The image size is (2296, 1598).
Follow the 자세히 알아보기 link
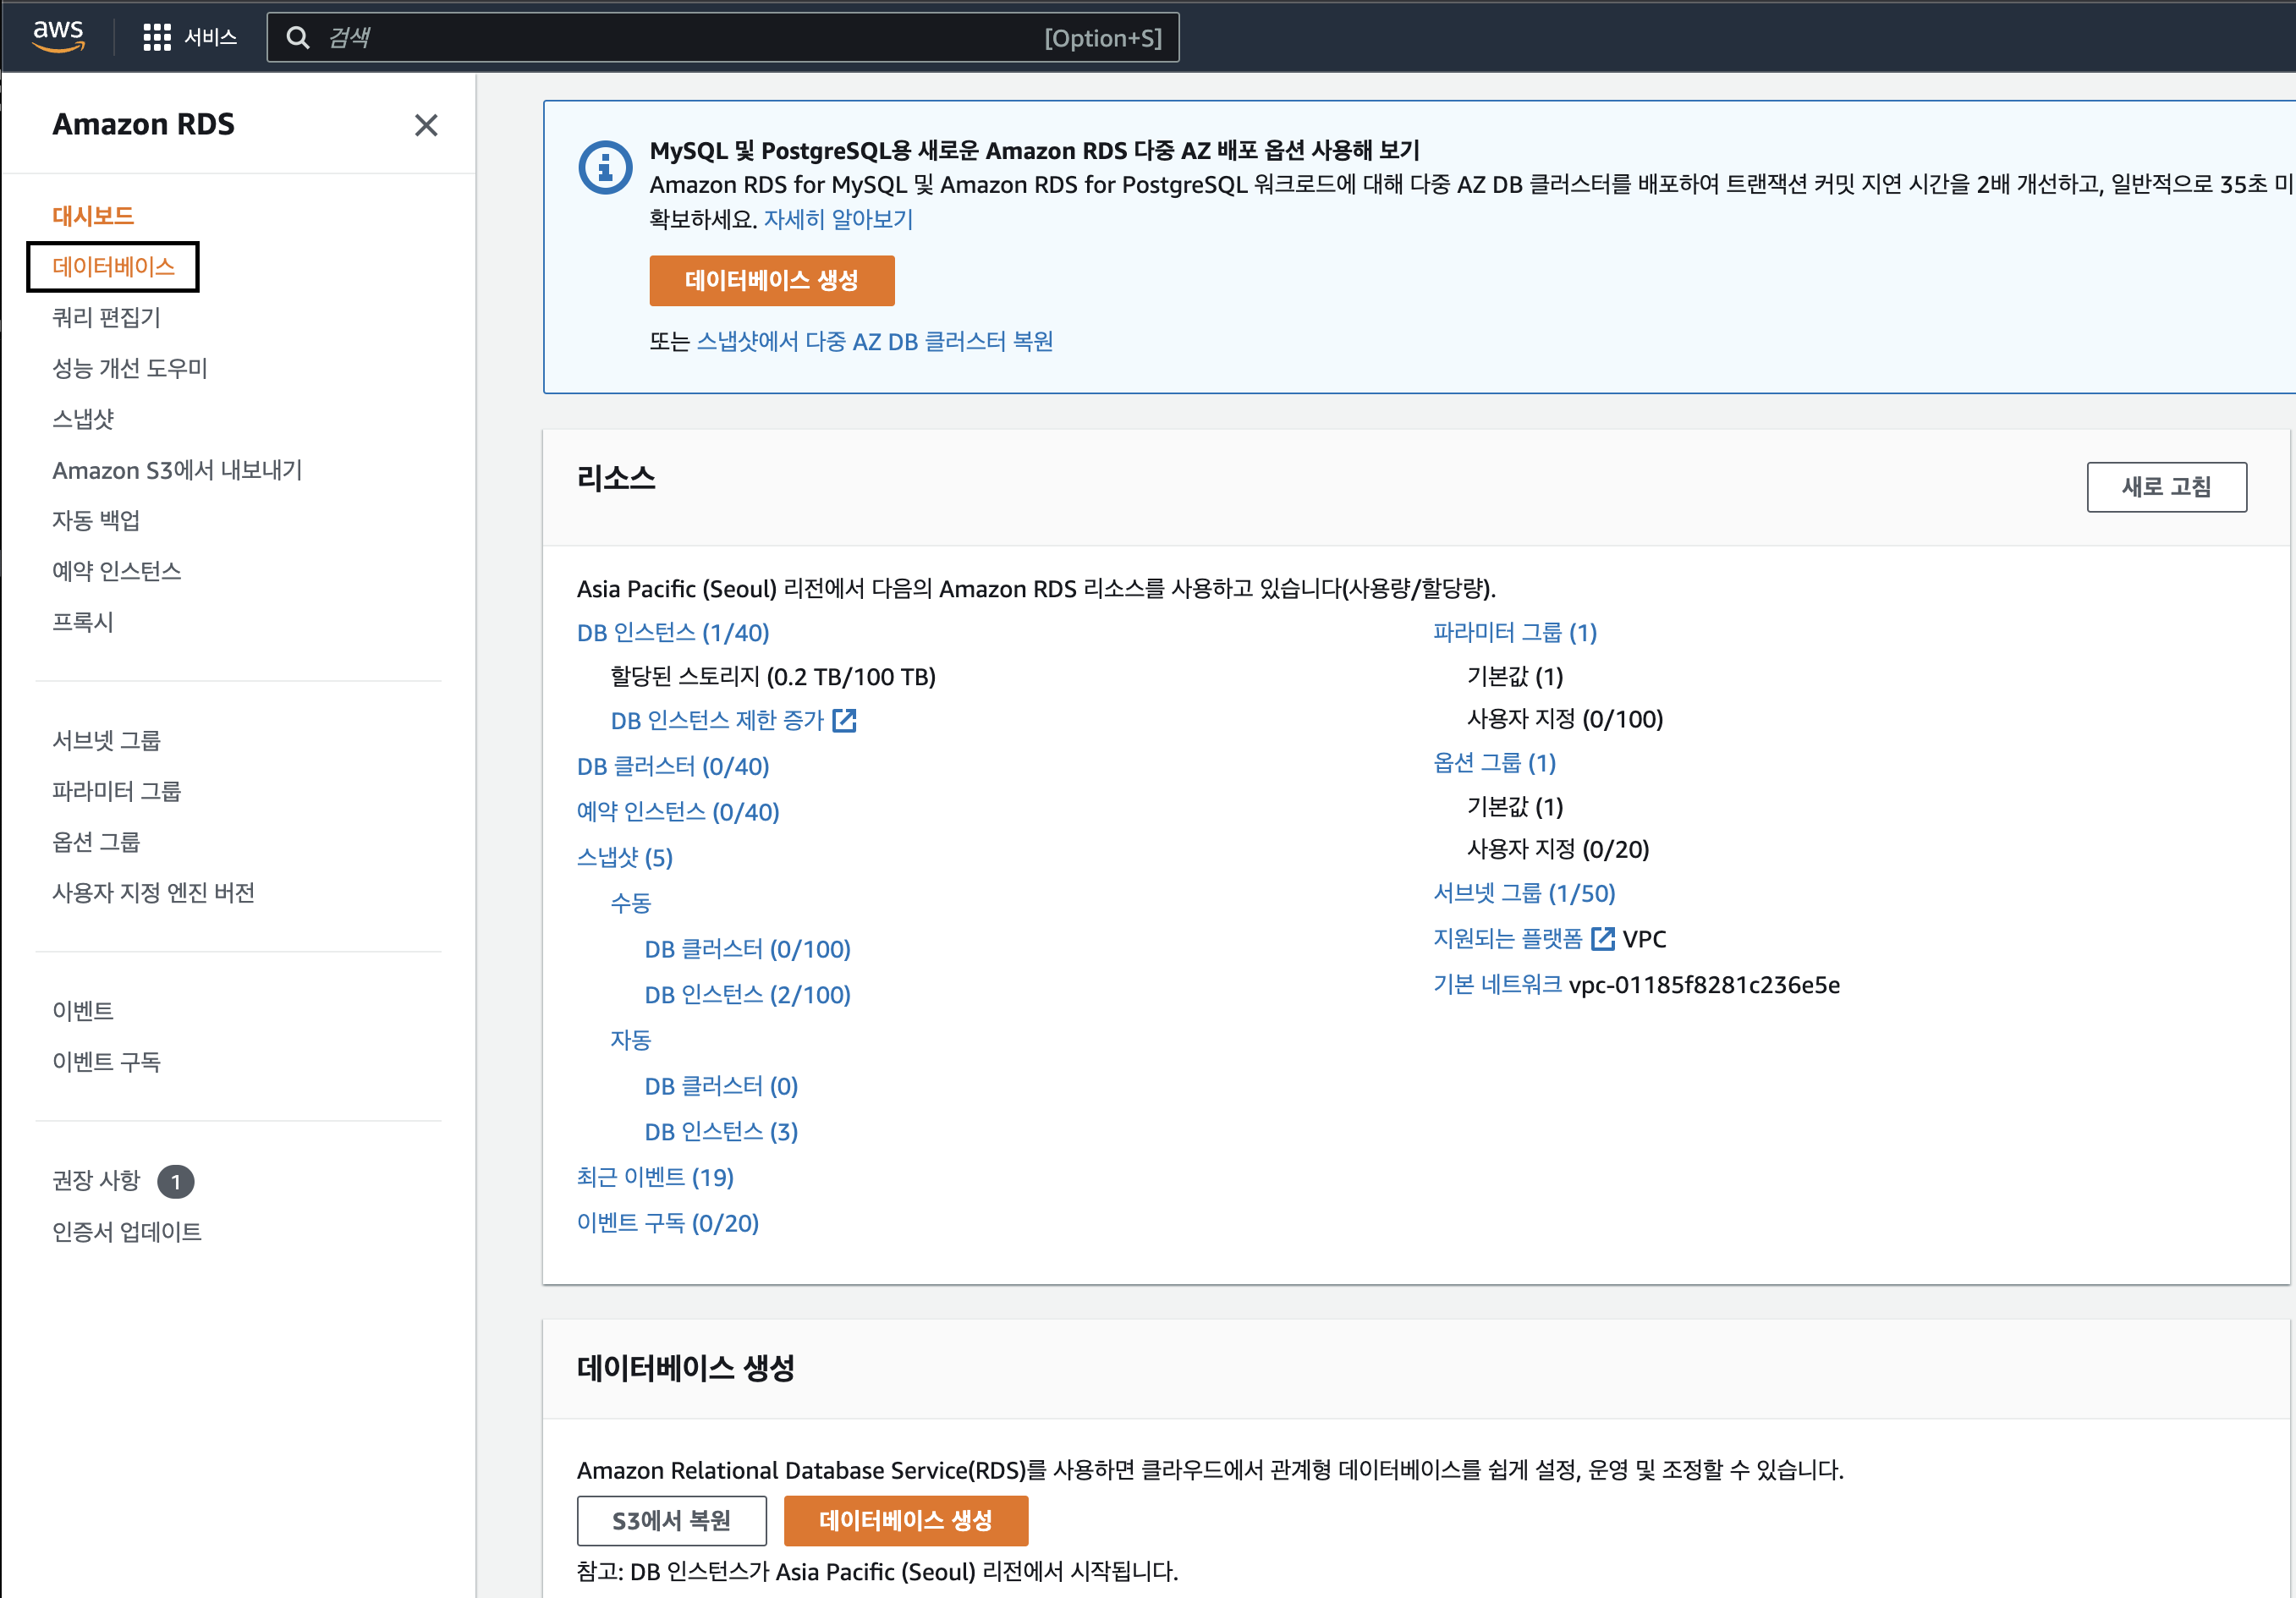tap(838, 220)
